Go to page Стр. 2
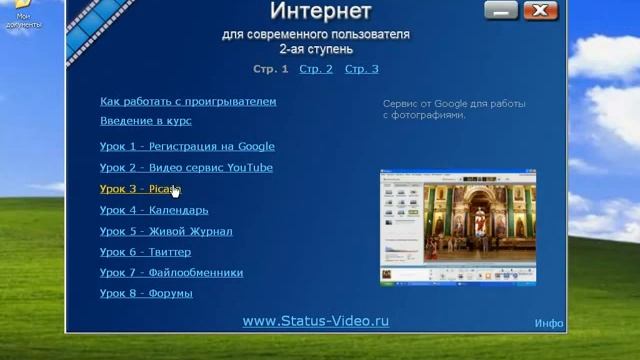This screenshot has height=360, width=640. pyautogui.click(x=316, y=69)
